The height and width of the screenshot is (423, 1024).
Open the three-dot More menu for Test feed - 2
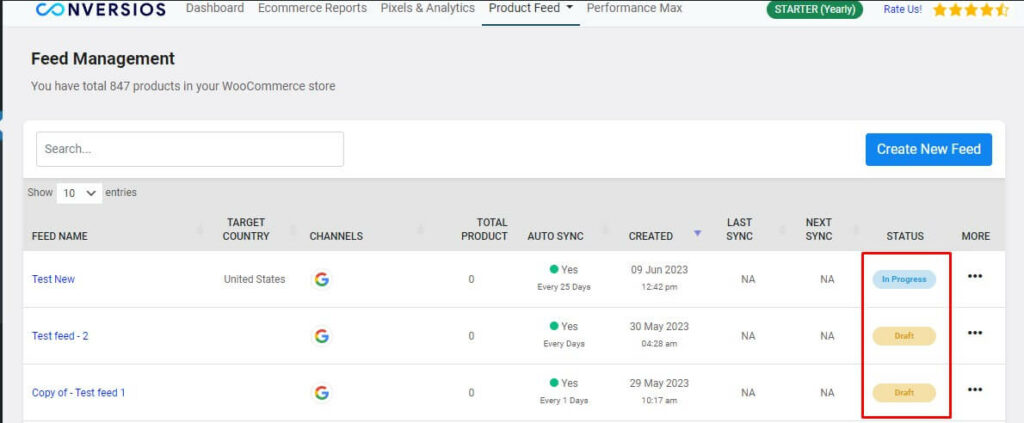click(975, 333)
